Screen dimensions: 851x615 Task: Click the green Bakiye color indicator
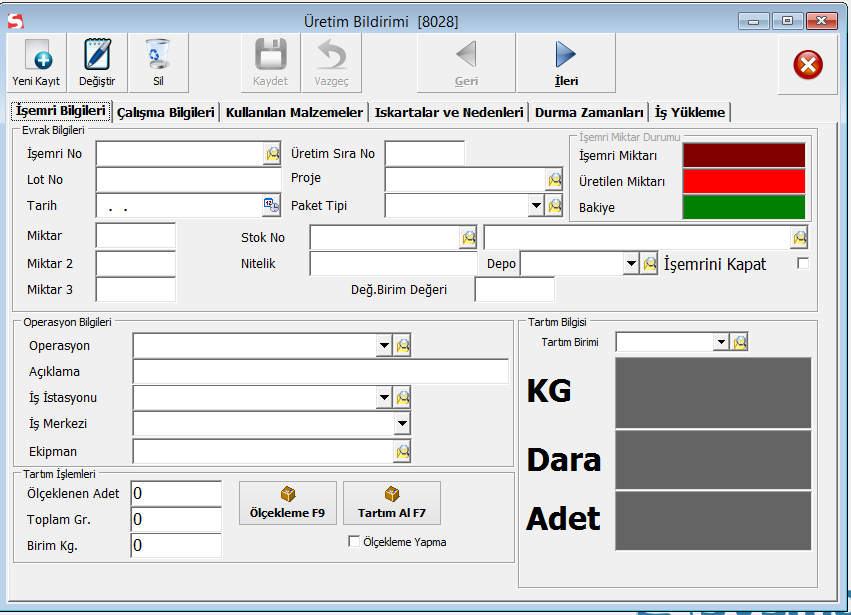(743, 207)
